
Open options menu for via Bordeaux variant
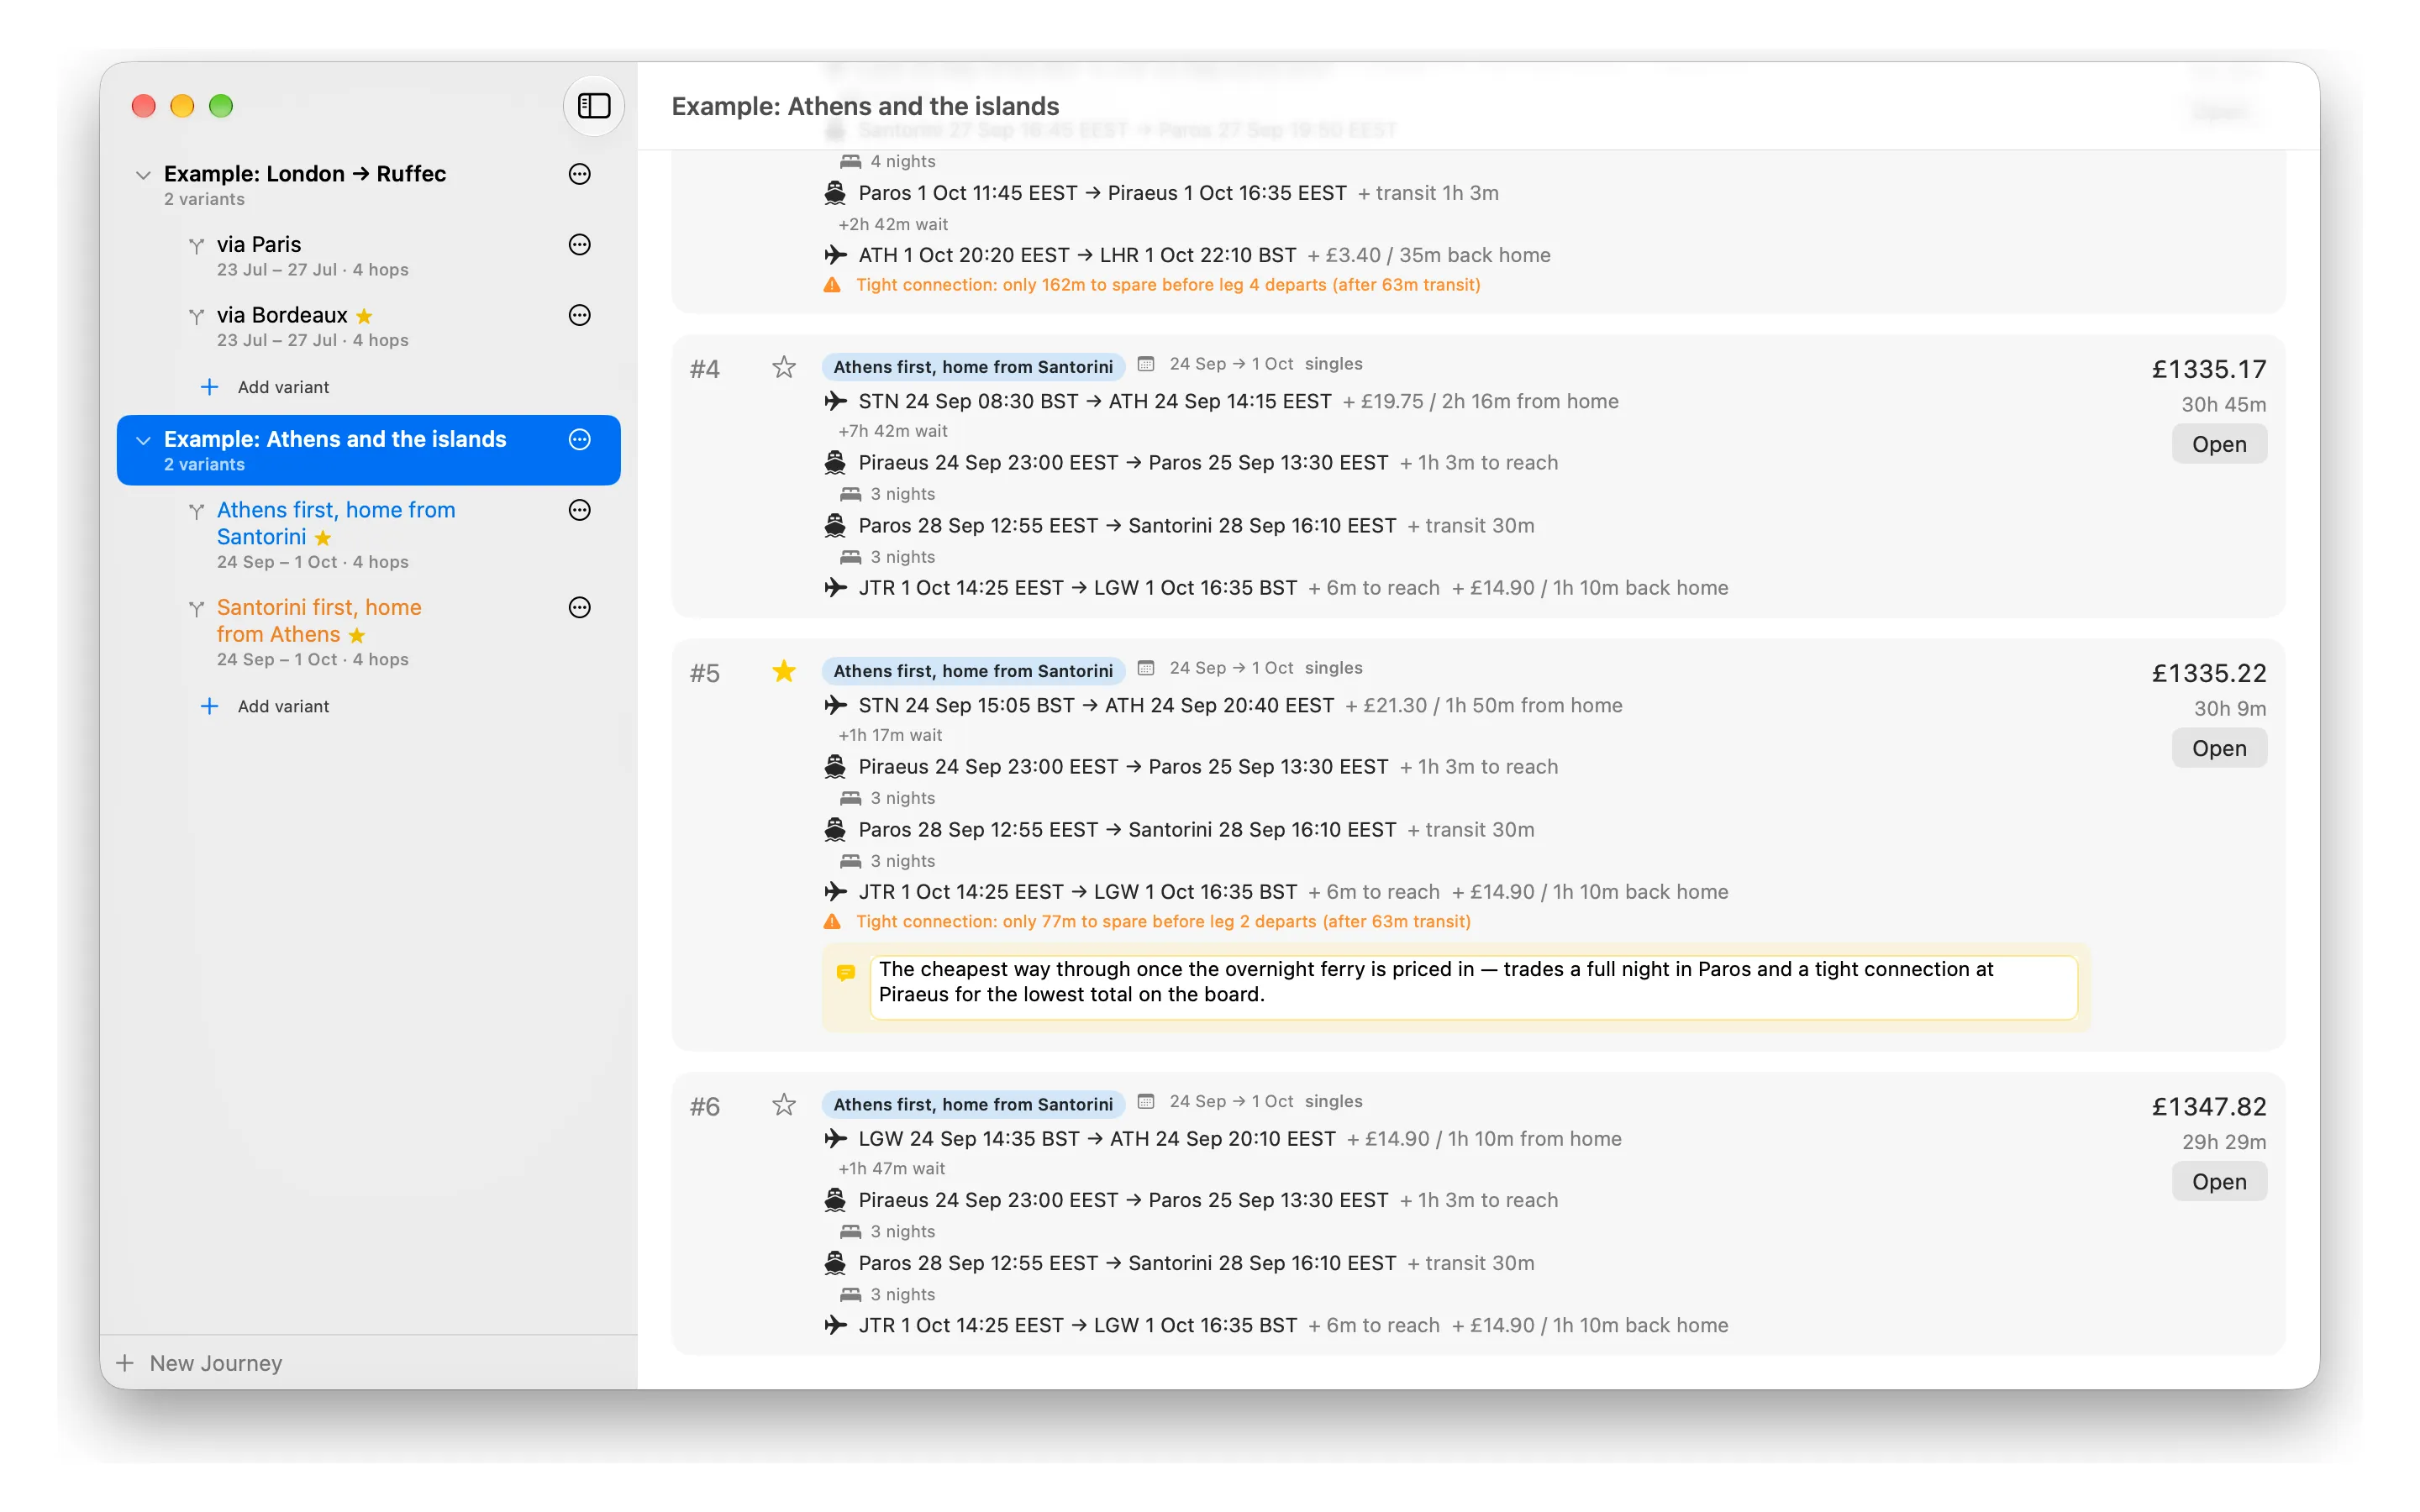click(x=580, y=315)
